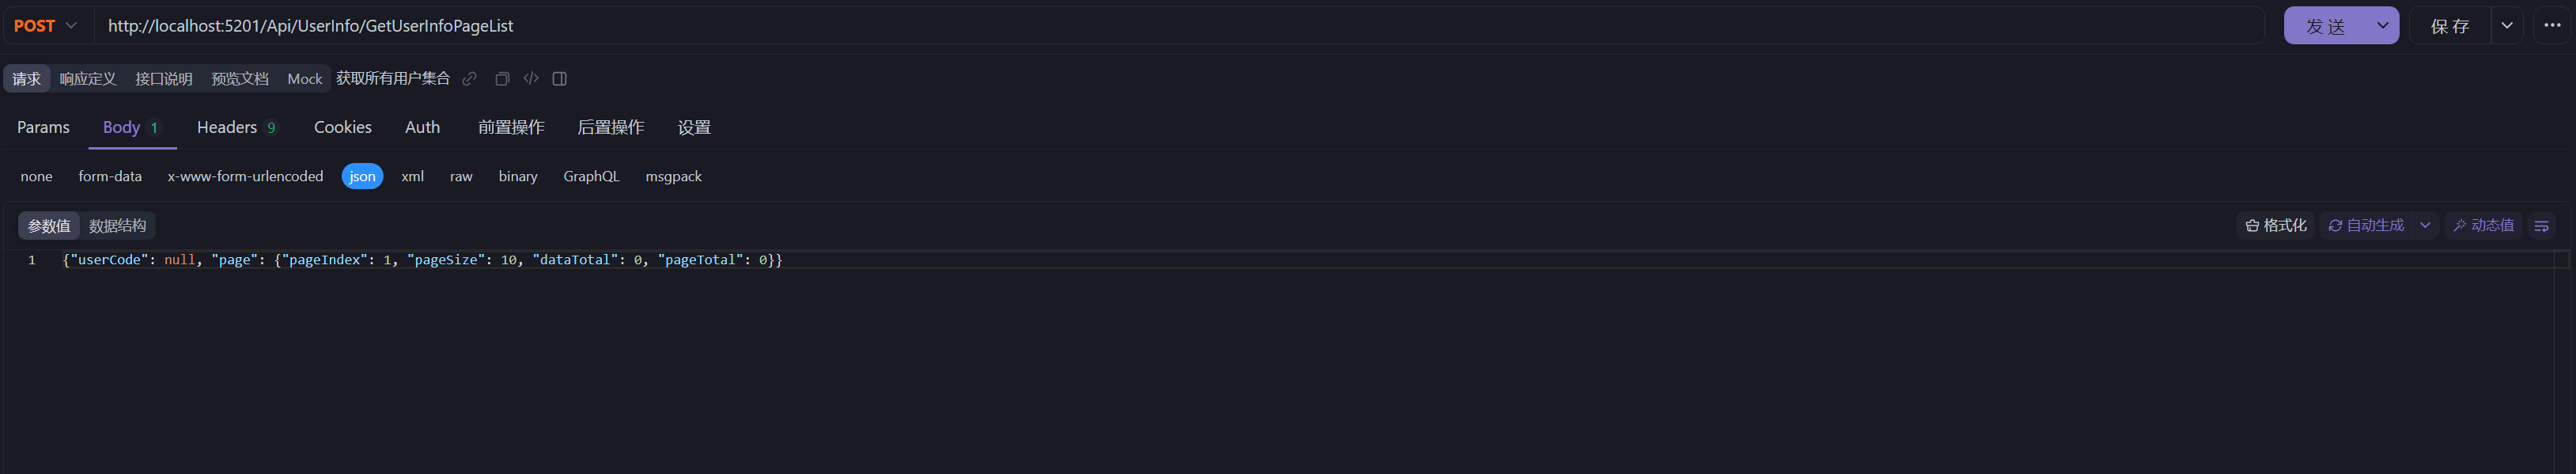The width and height of the screenshot is (2576, 474).
Task: Select the json body type
Action: [x=362, y=177]
